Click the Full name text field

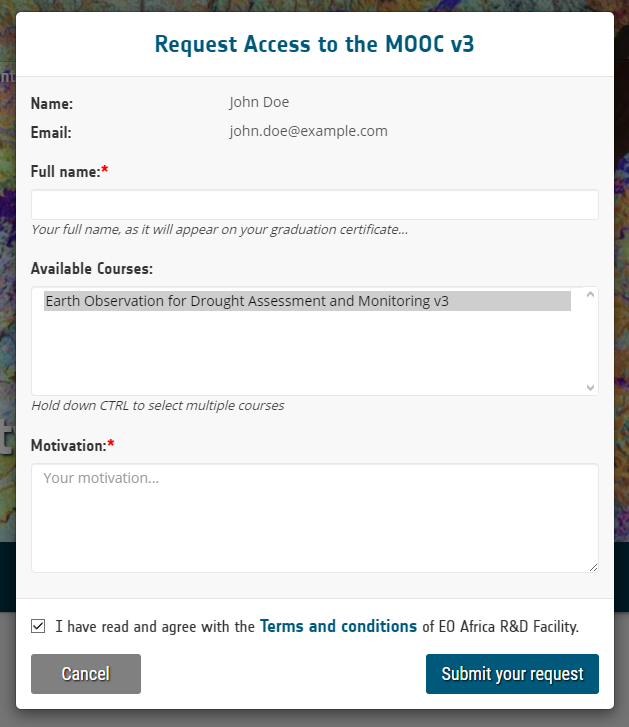point(315,204)
